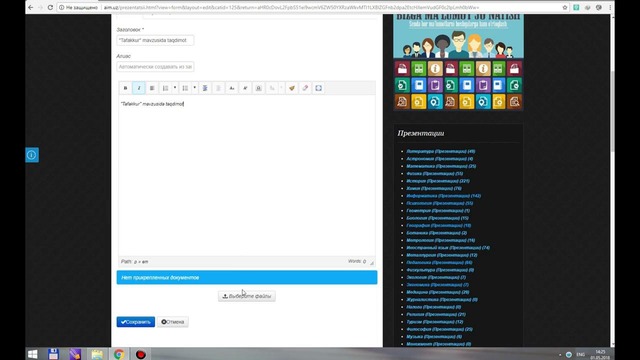This screenshot has width=640, height=360.
Task: Open Медицина presentations category link
Action: pos(438,292)
